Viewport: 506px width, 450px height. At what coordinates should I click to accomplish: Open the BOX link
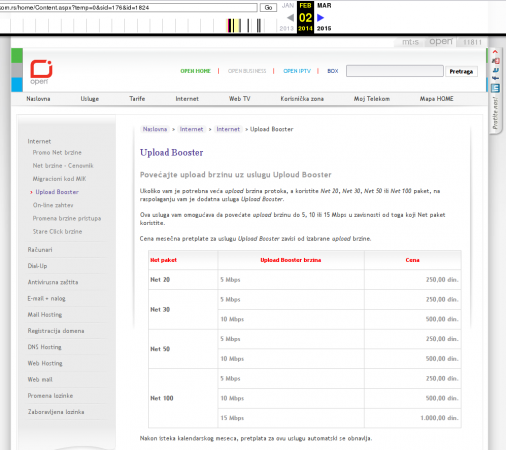[x=333, y=71]
